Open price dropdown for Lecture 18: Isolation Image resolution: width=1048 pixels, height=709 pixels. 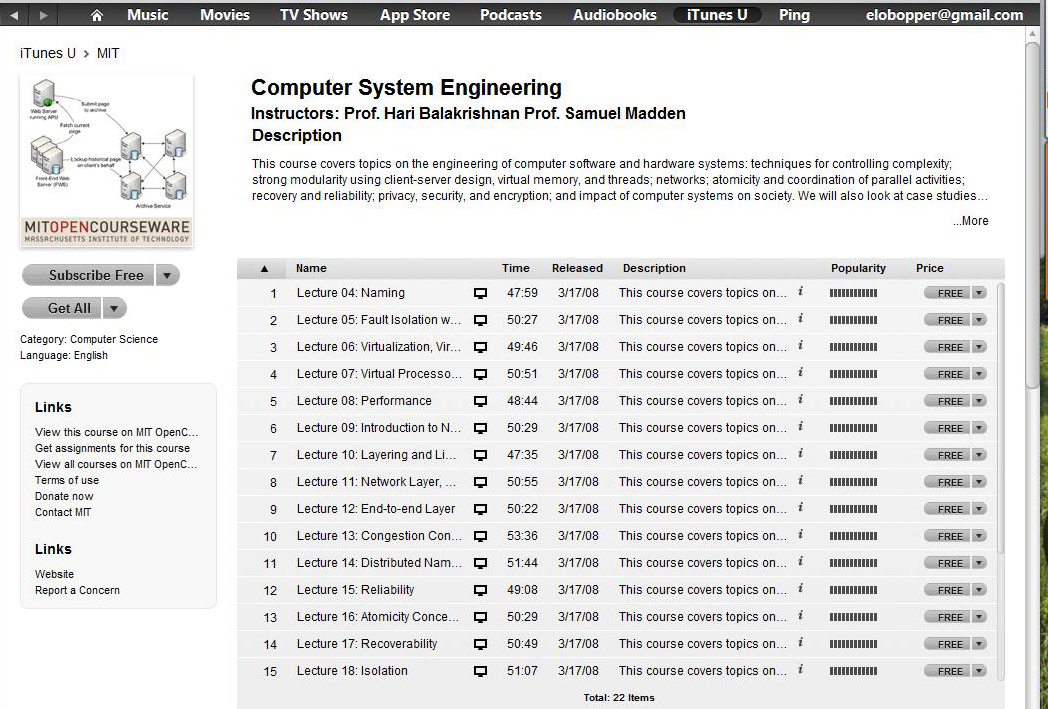[x=979, y=671]
